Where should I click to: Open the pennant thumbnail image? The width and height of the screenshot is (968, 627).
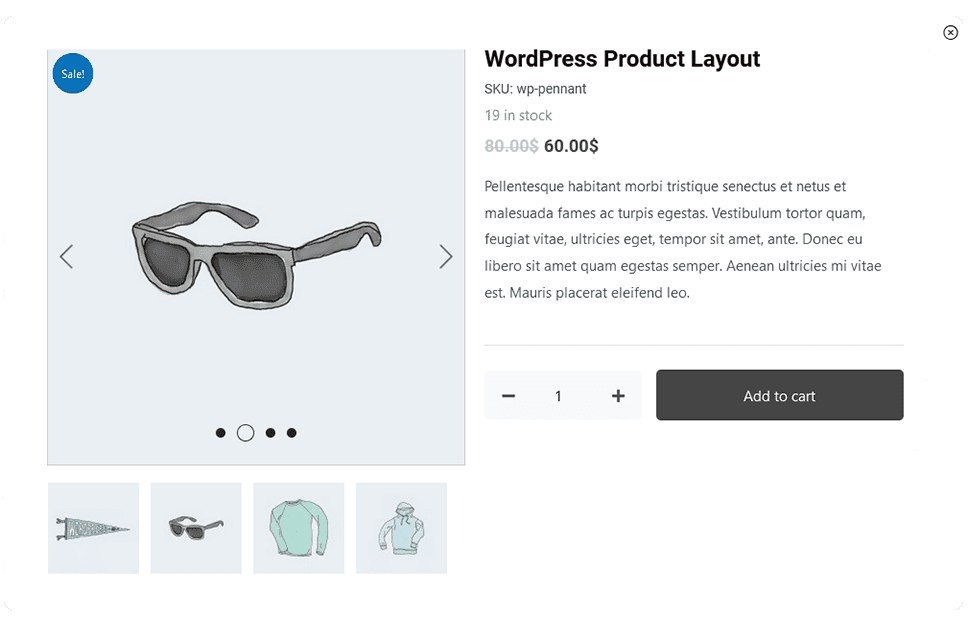point(93,528)
